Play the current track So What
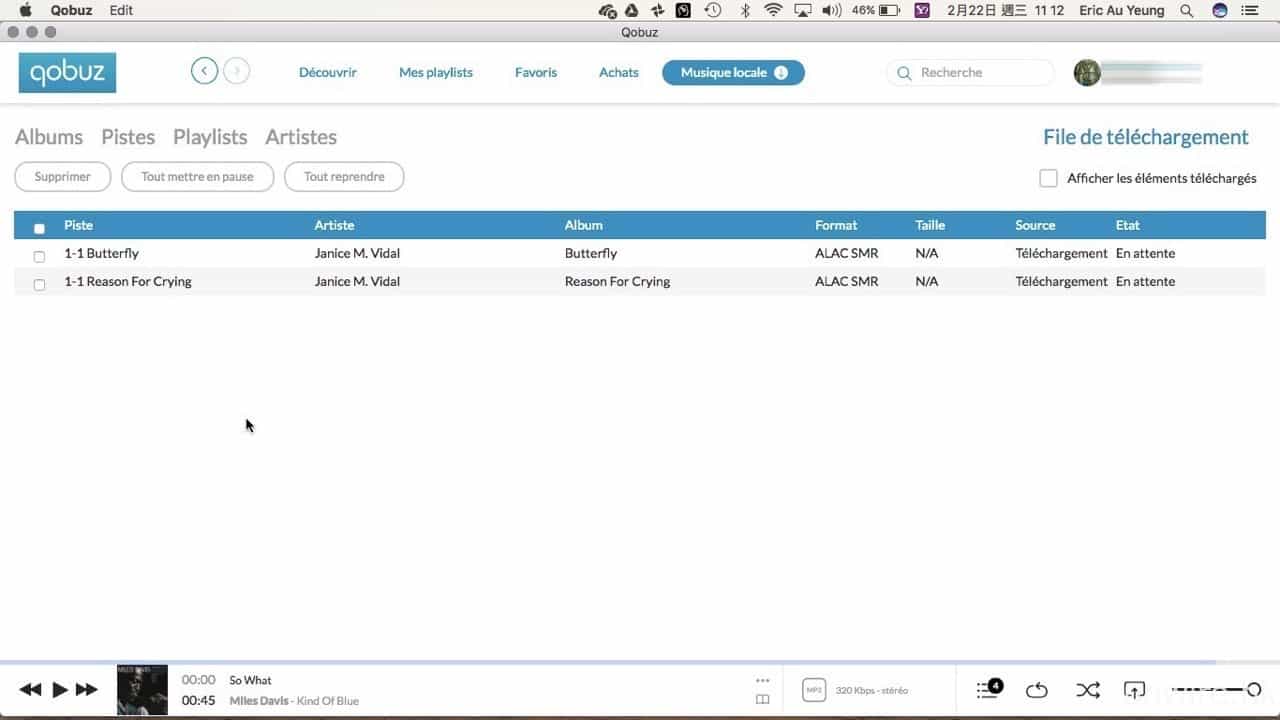This screenshot has width=1280, height=720. coord(60,689)
